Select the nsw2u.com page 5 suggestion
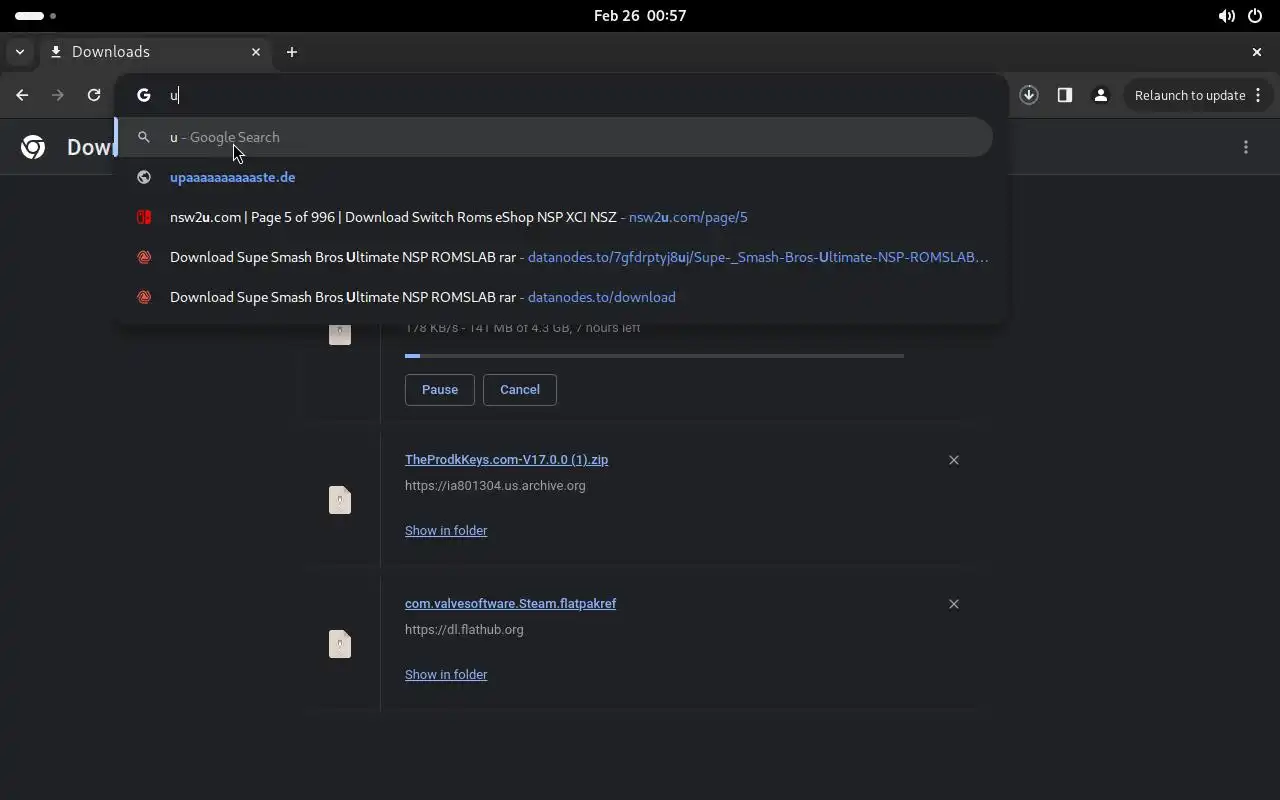 (x=554, y=217)
